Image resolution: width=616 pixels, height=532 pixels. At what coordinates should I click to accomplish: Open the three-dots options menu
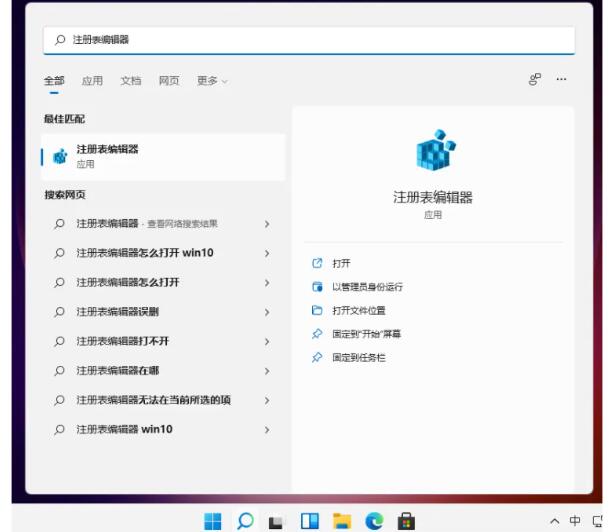click(x=561, y=79)
